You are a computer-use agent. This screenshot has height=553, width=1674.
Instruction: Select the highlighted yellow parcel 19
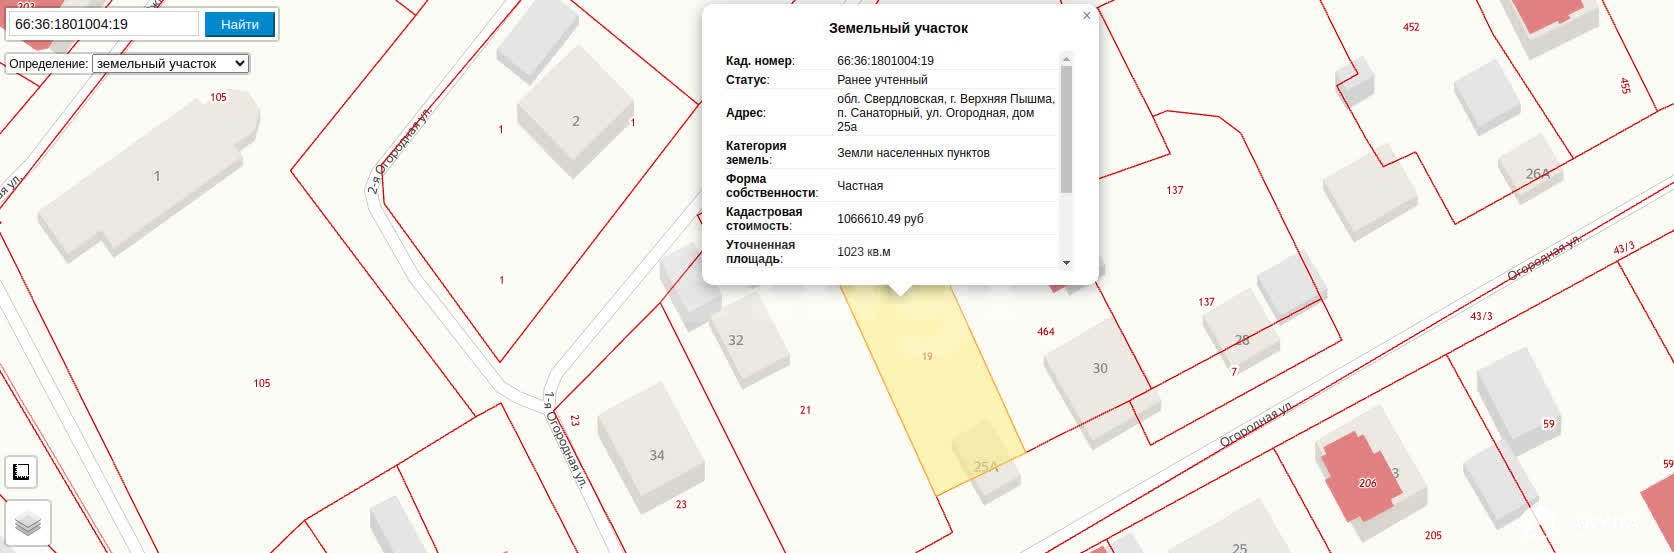pyautogui.click(x=926, y=380)
